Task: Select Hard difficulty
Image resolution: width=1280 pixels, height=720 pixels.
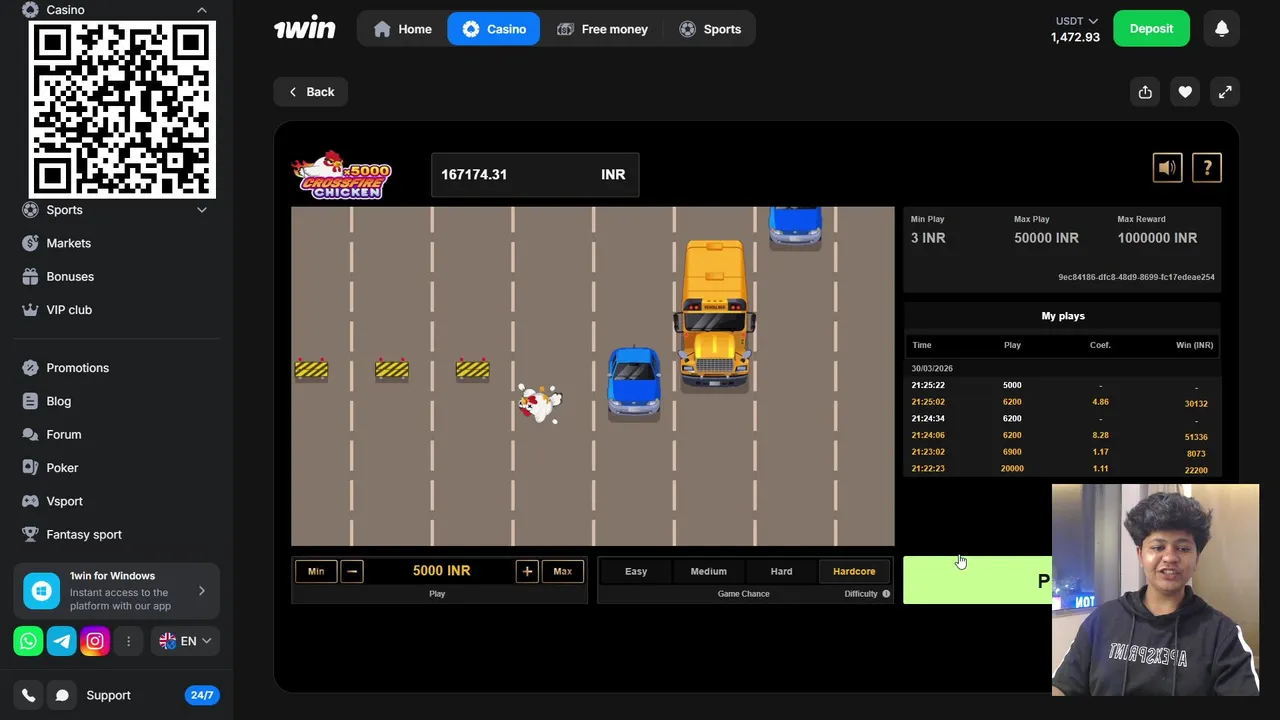Action: [781, 571]
